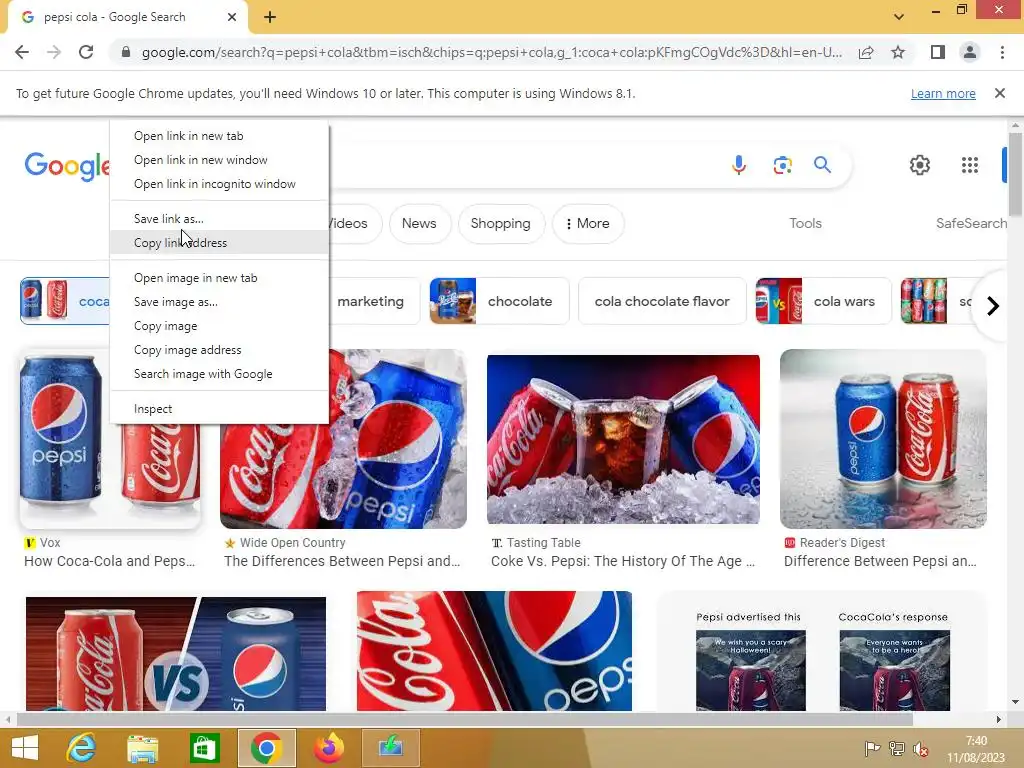Go back with the browser back arrow
Image resolution: width=1024 pixels, height=768 pixels.
coord(22,52)
